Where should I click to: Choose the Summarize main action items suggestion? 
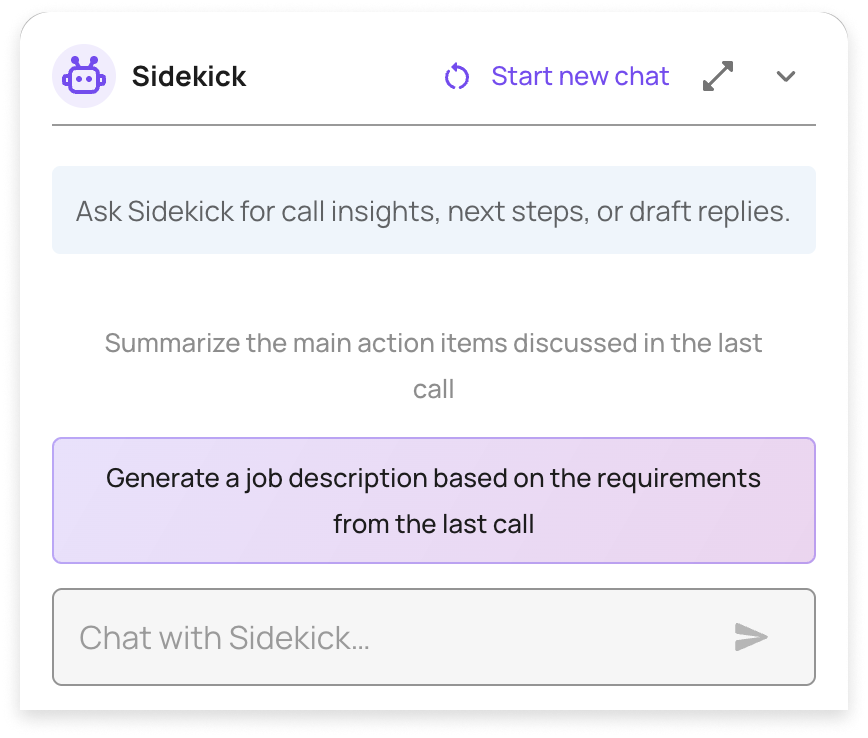pyautogui.click(x=433, y=365)
